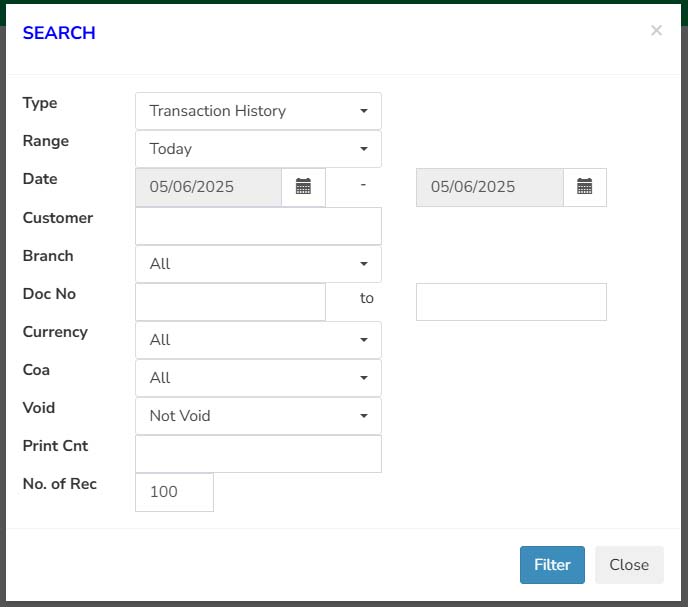Expand the Branch dropdown
Viewport: 688px width, 607px height.
coord(258,264)
